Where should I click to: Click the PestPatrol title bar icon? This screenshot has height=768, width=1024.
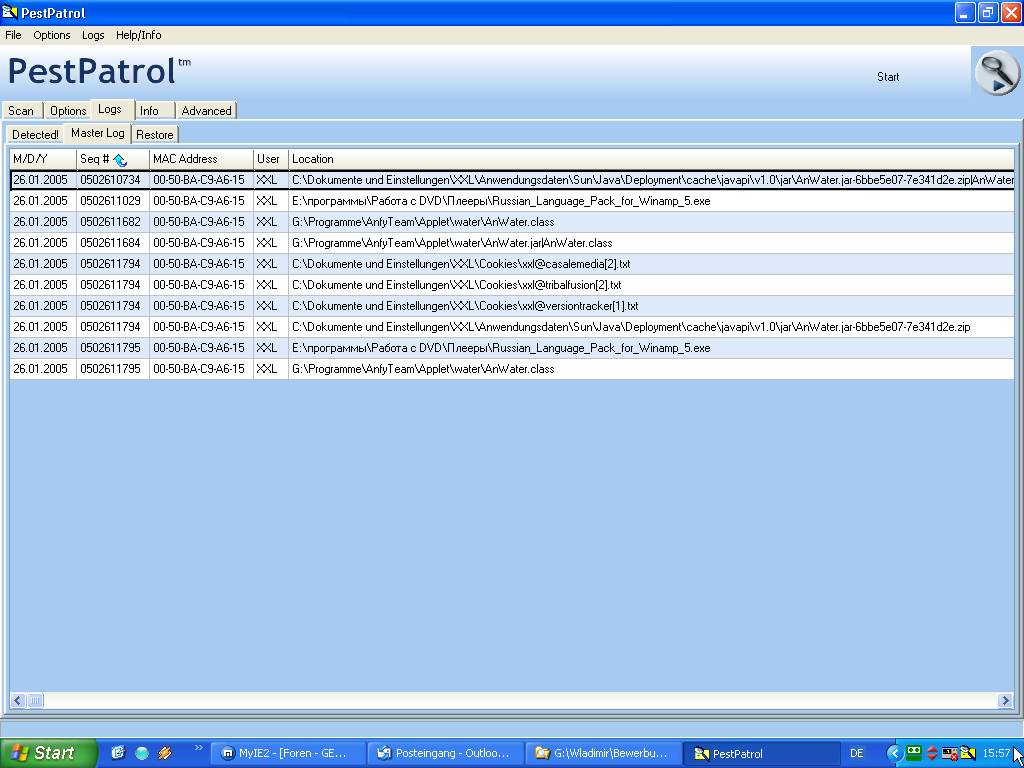(10, 12)
